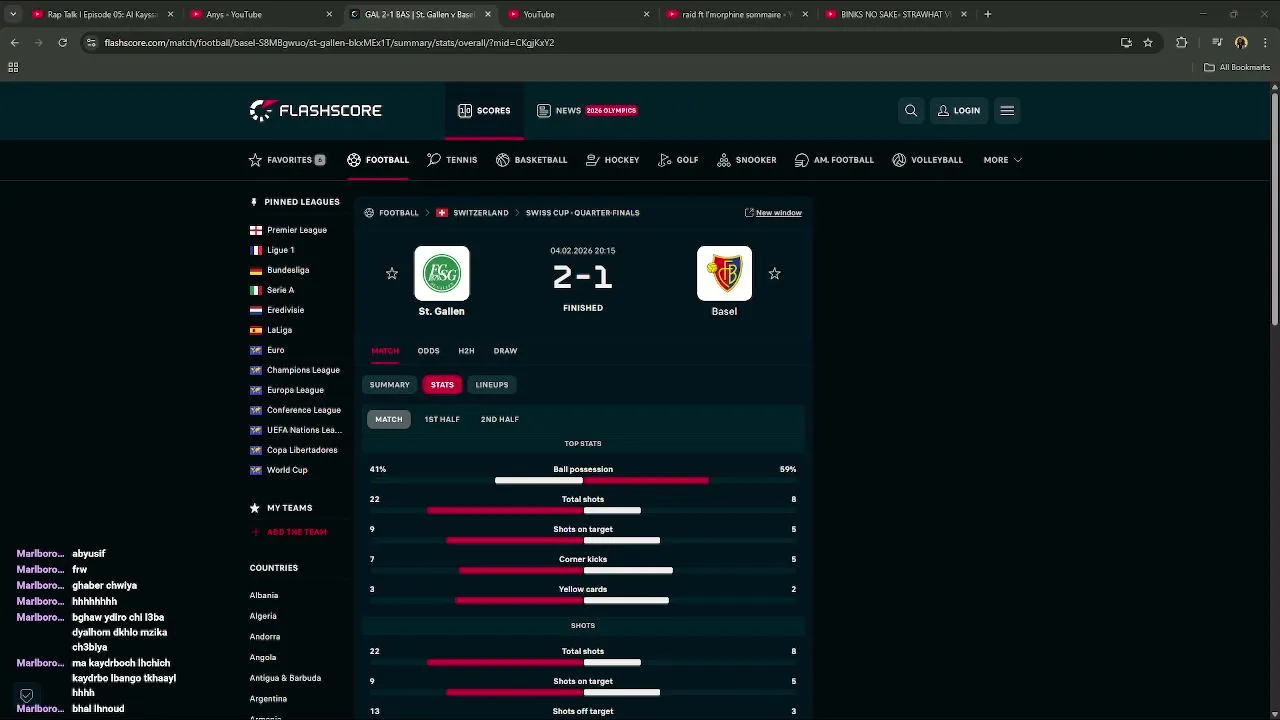The width and height of the screenshot is (1280, 720).
Task: Open the browser apps grid icon
Action: click(x=13, y=67)
